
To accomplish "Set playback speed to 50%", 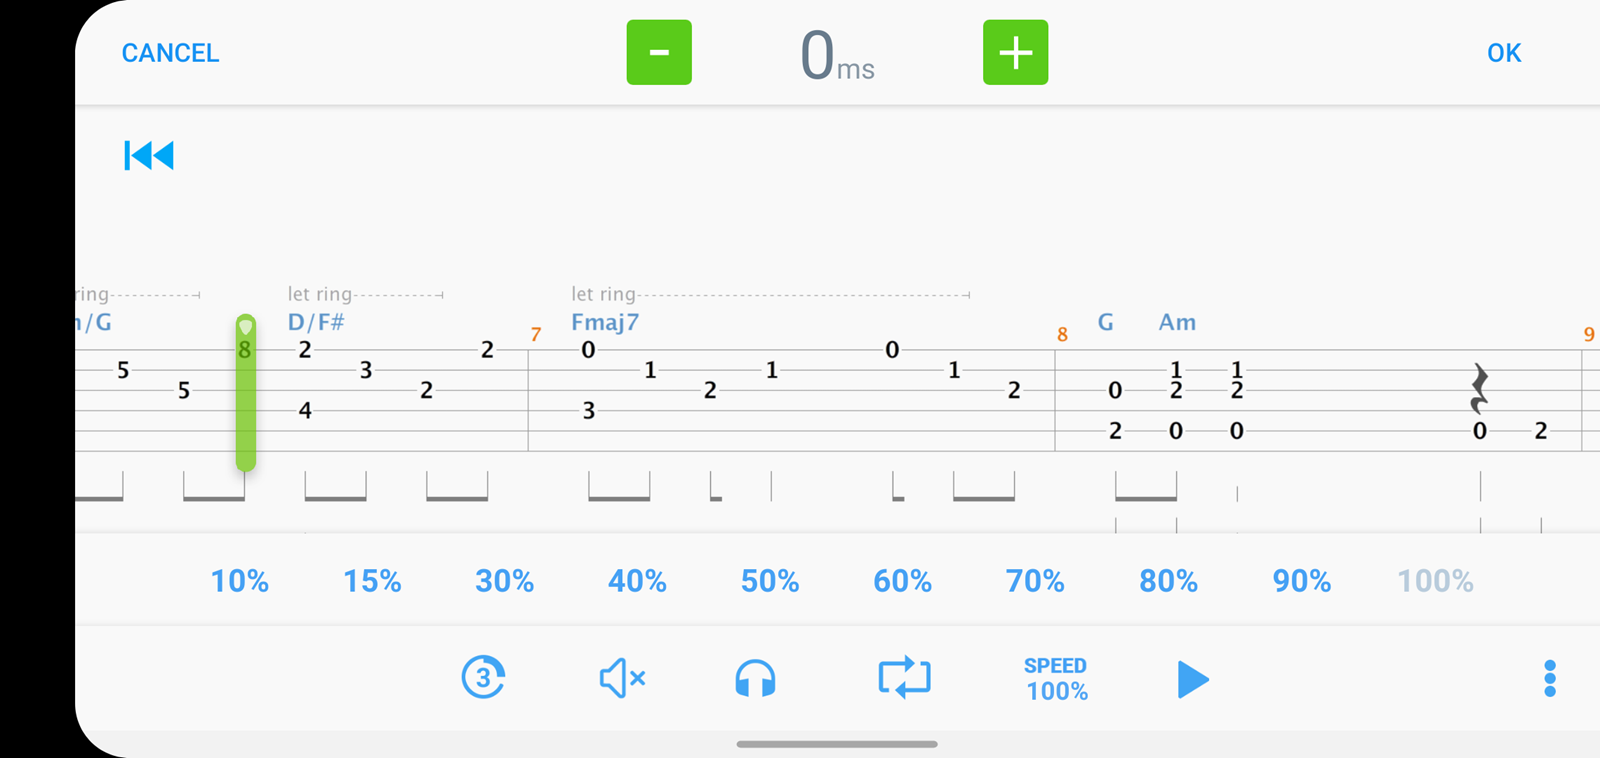I will 770,581.
